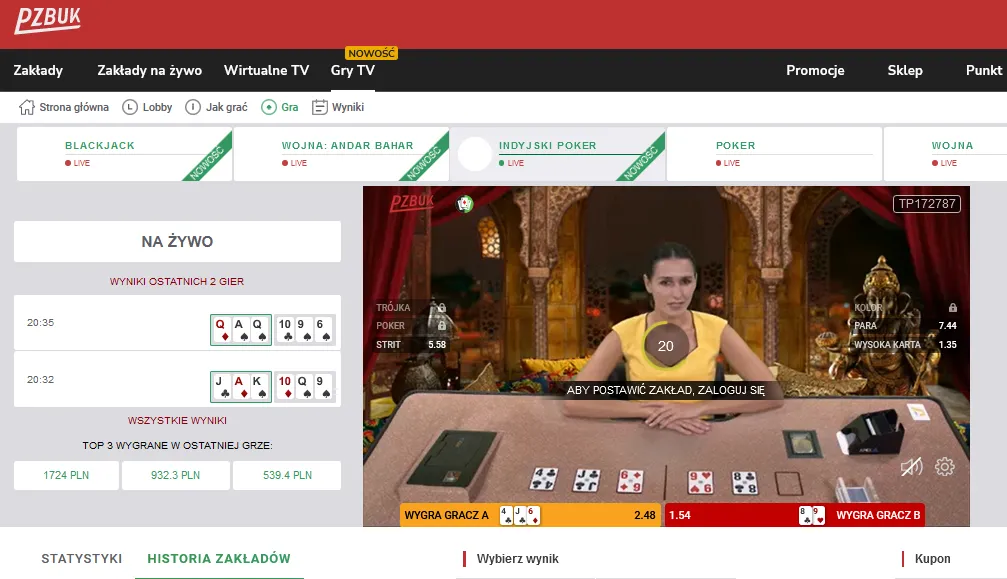1007x579 pixels.
Task: Select STRIT odds 5.58
Action: tap(411, 345)
